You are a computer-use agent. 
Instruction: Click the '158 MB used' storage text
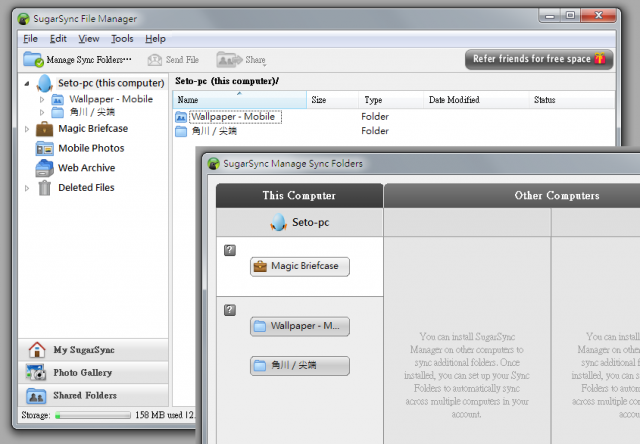click(x=159, y=415)
